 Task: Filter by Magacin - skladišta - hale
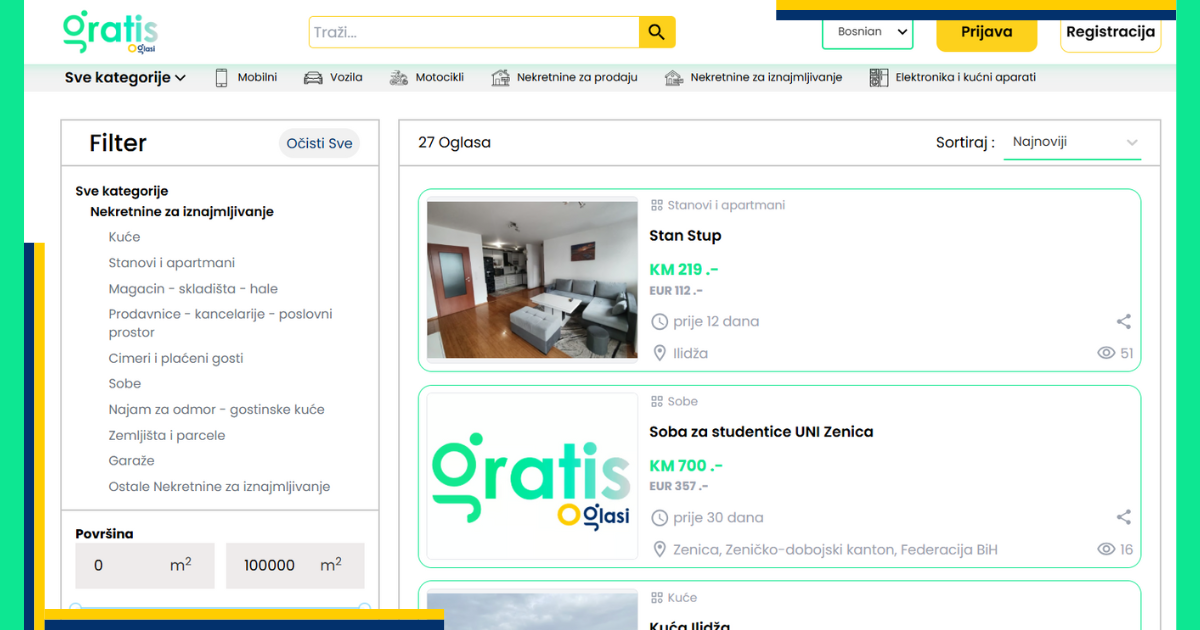click(193, 289)
